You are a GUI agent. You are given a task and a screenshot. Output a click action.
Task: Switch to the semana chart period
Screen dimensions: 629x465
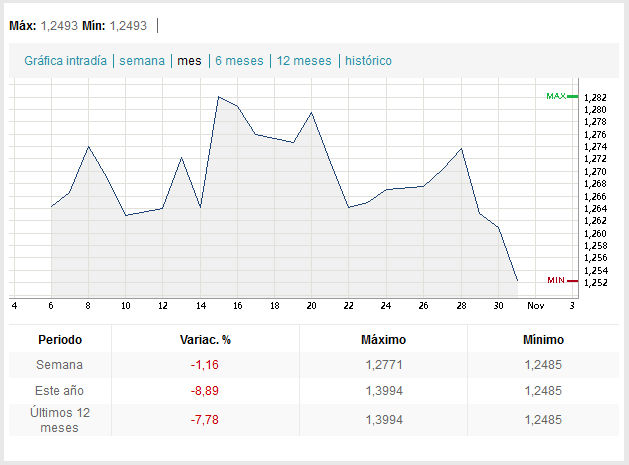coord(142,61)
